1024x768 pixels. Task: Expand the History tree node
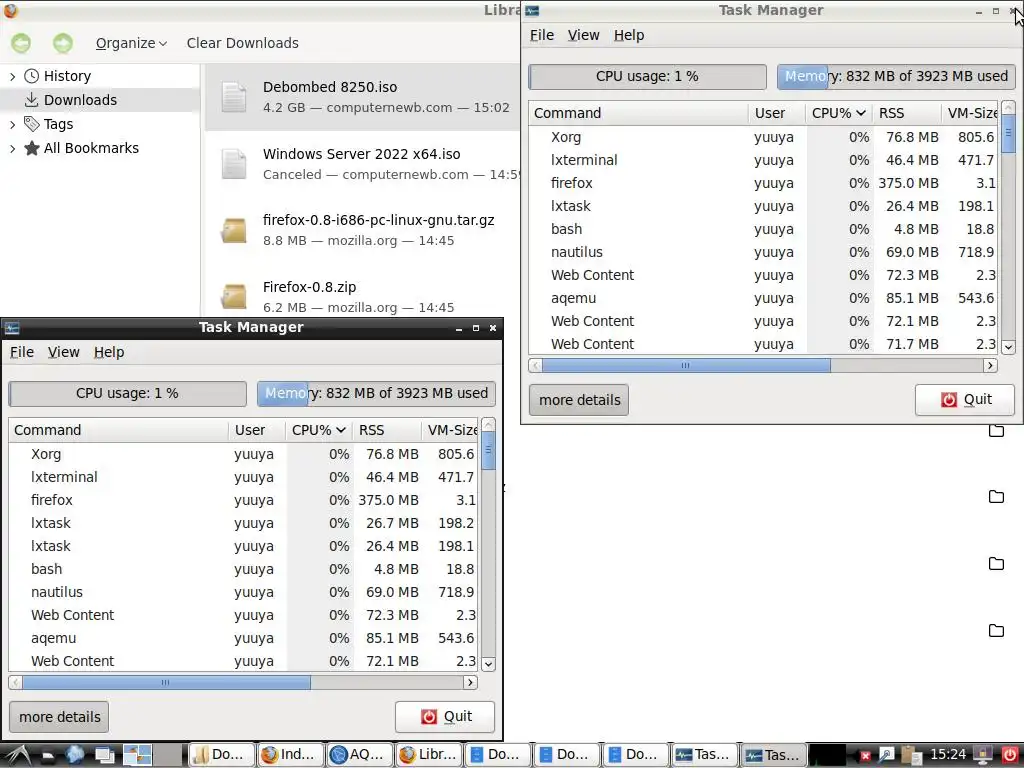12,76
